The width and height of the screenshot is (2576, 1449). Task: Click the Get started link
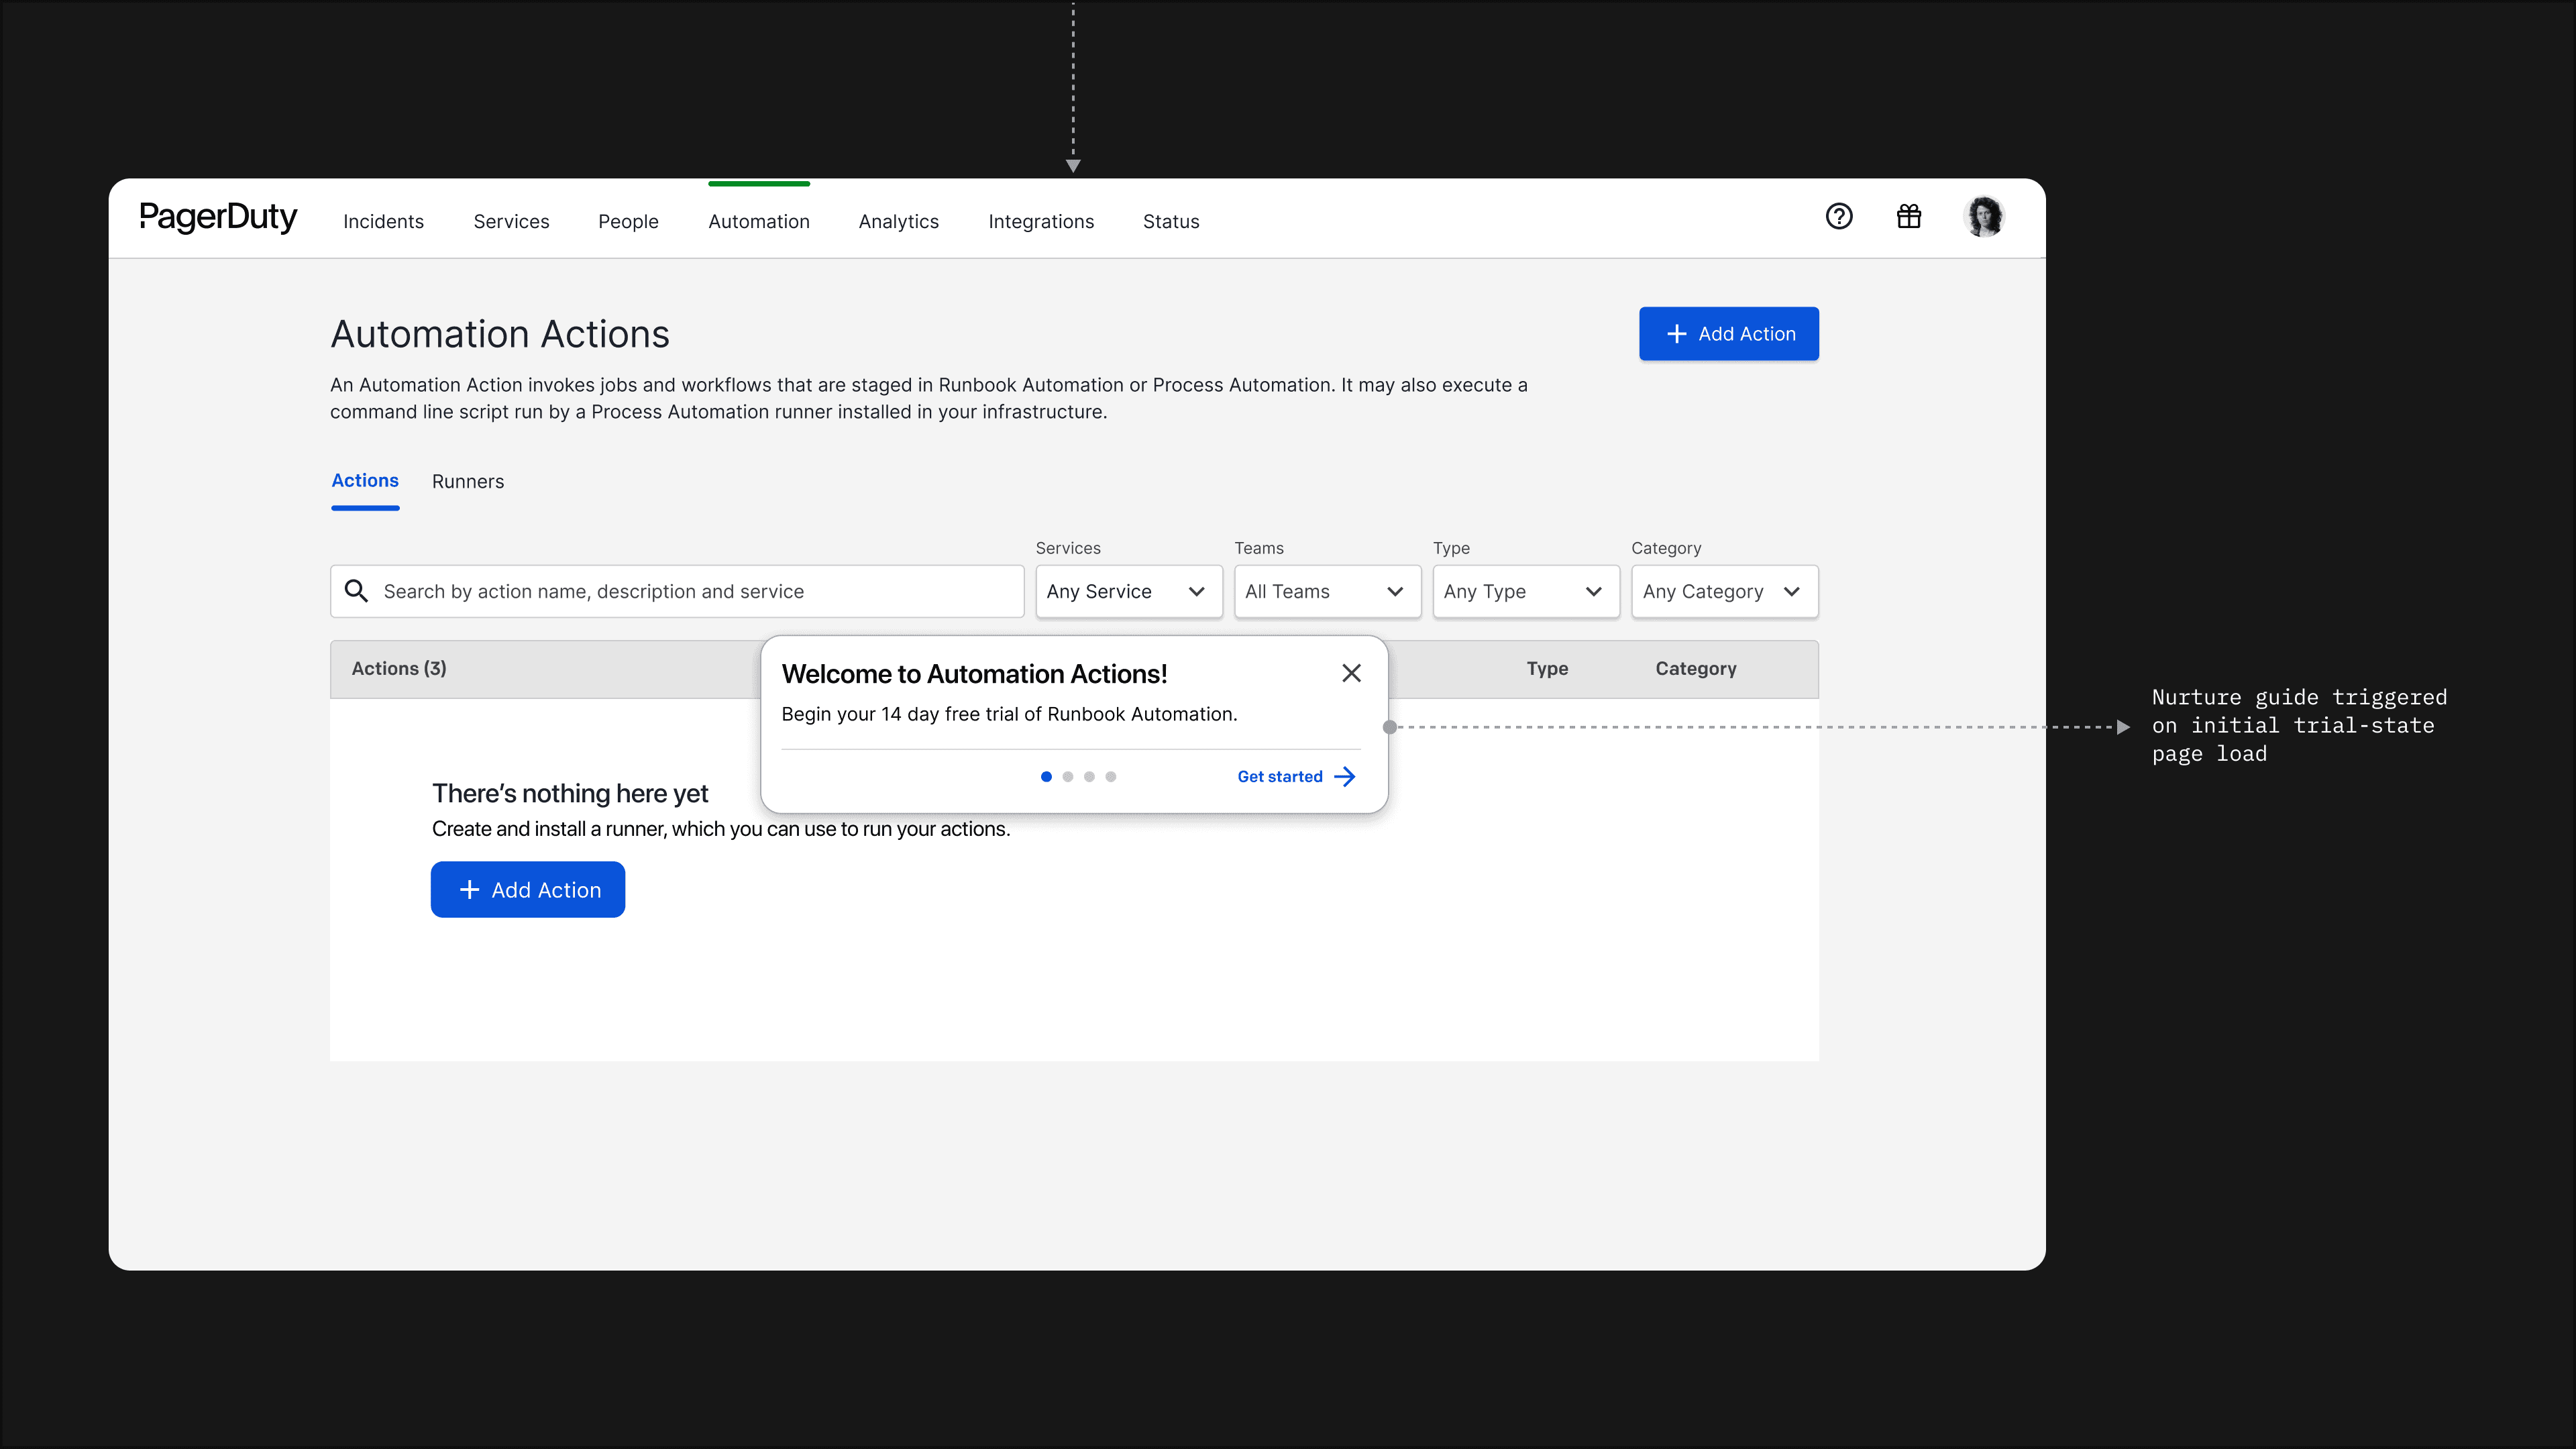click(x=1280, y=776)
